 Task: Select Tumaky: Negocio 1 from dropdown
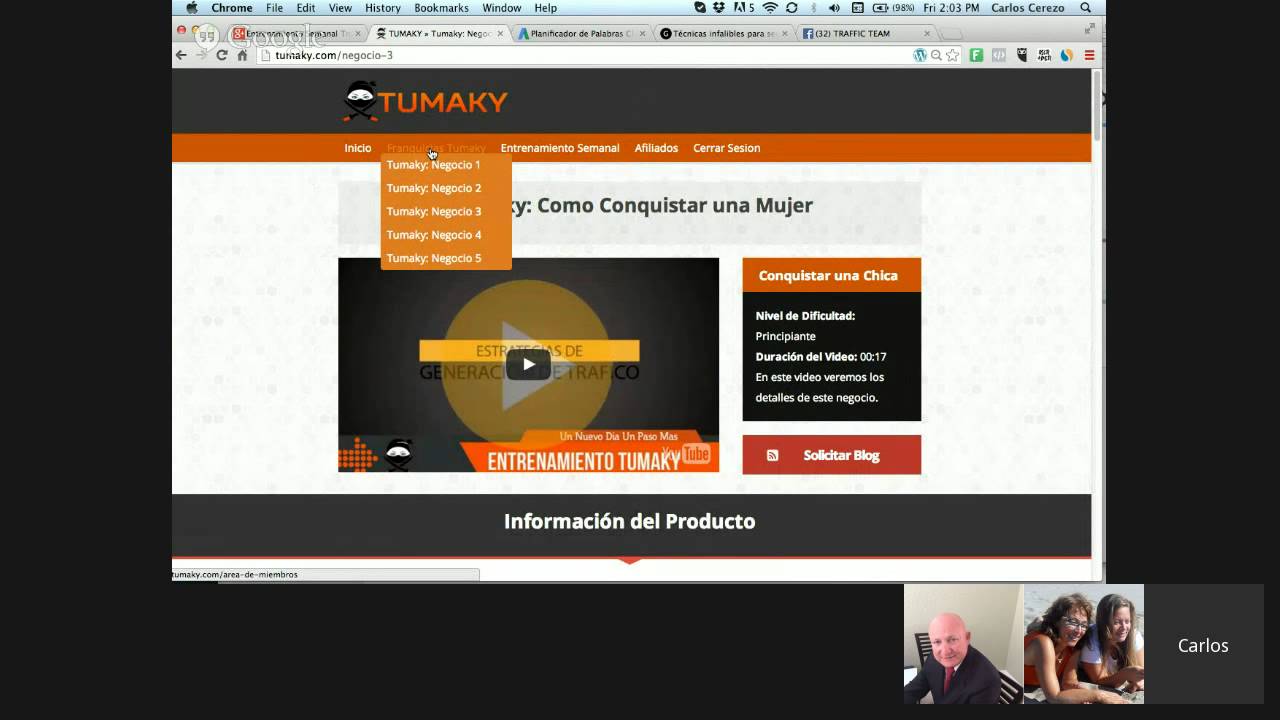[433, 165]
